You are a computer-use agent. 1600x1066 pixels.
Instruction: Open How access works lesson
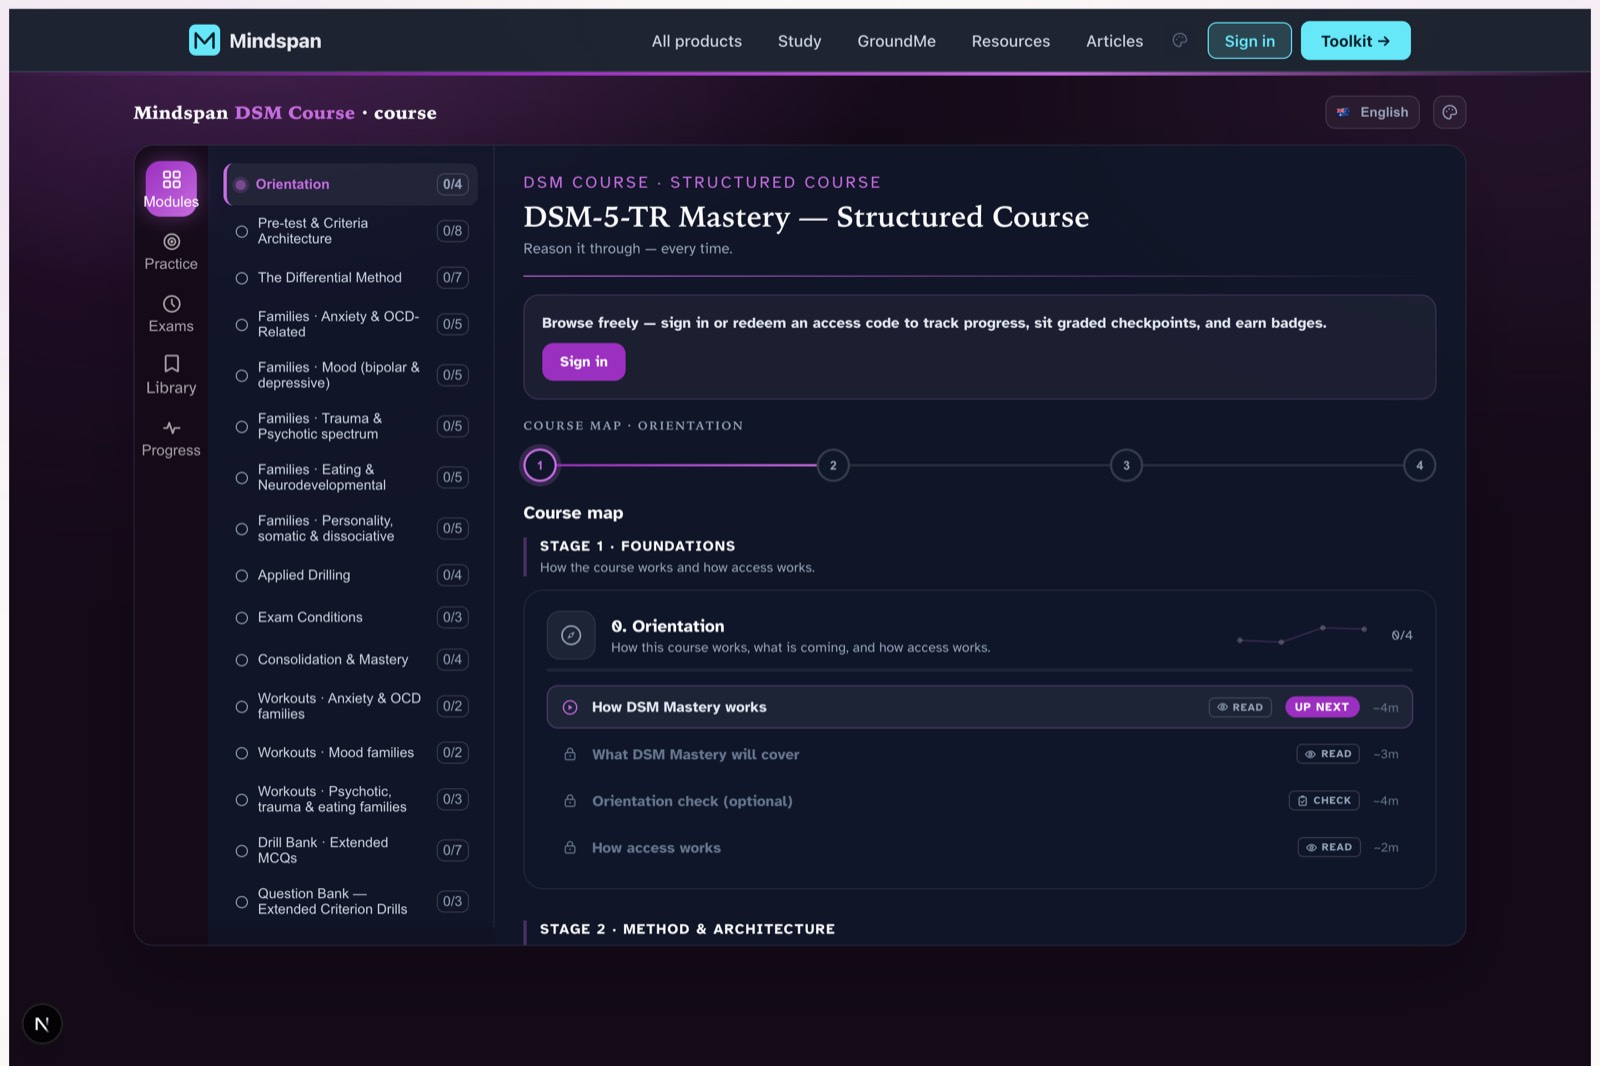tap(980, 848)
